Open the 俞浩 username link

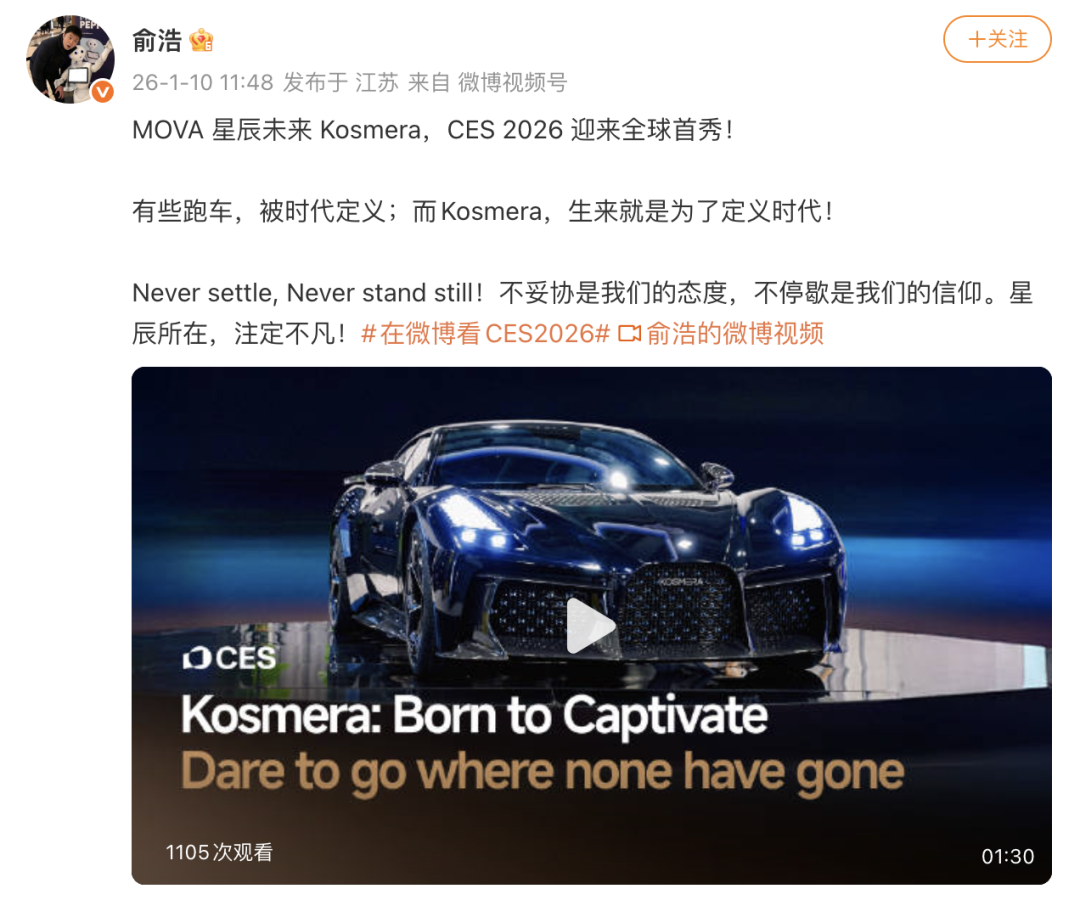coord(157,41)
